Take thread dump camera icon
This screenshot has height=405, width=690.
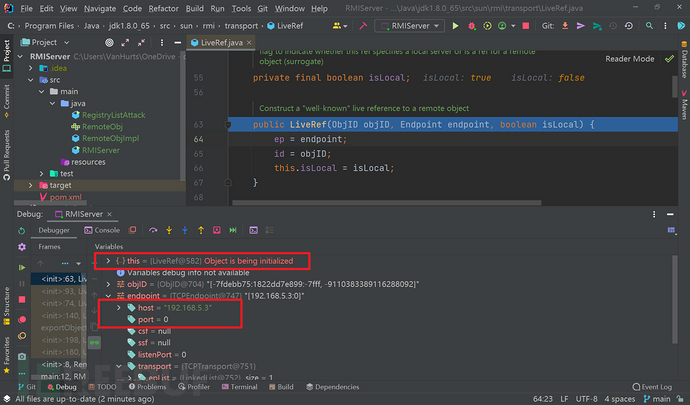[22, 357]
